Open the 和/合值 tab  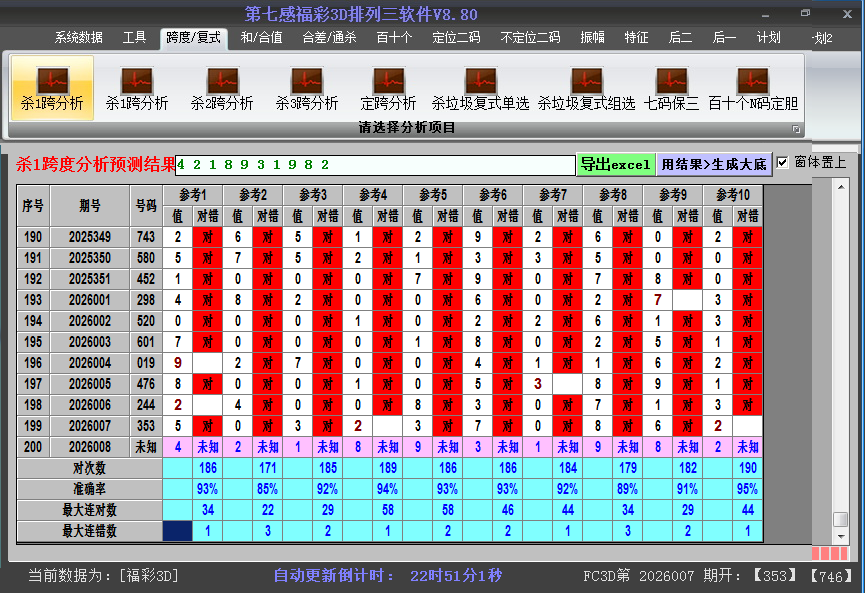point(261,38)
